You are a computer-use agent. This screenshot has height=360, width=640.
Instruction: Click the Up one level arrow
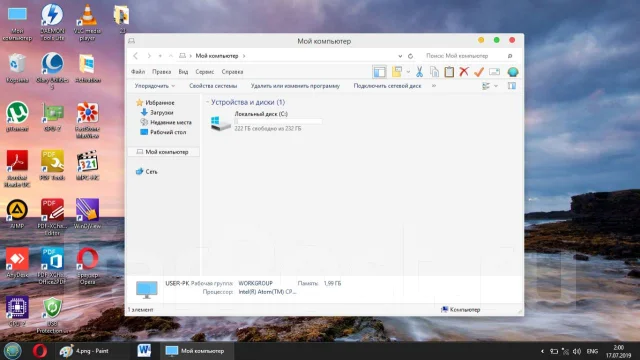coord(171,56)
